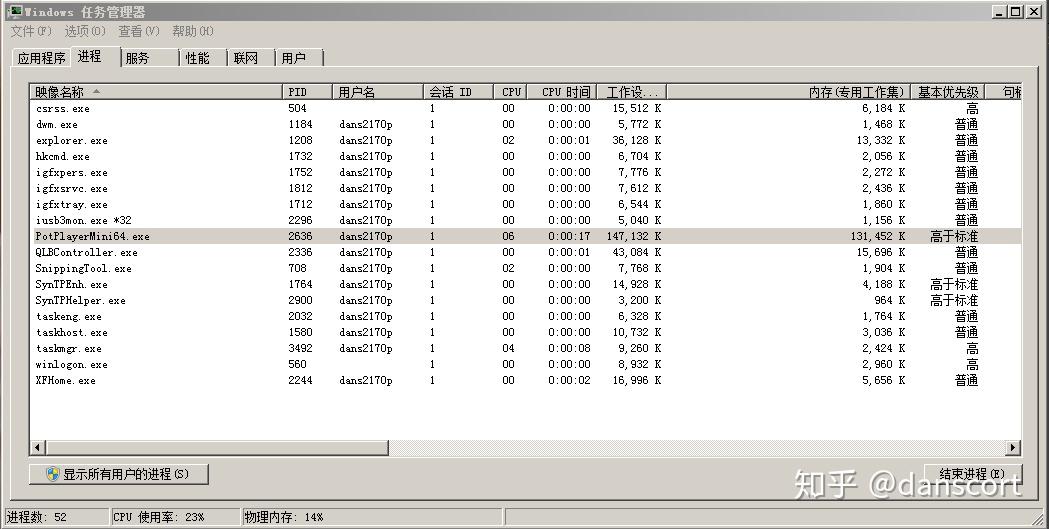
Task: Switch to the 联网 tab
Action: [x=252, y=58]
